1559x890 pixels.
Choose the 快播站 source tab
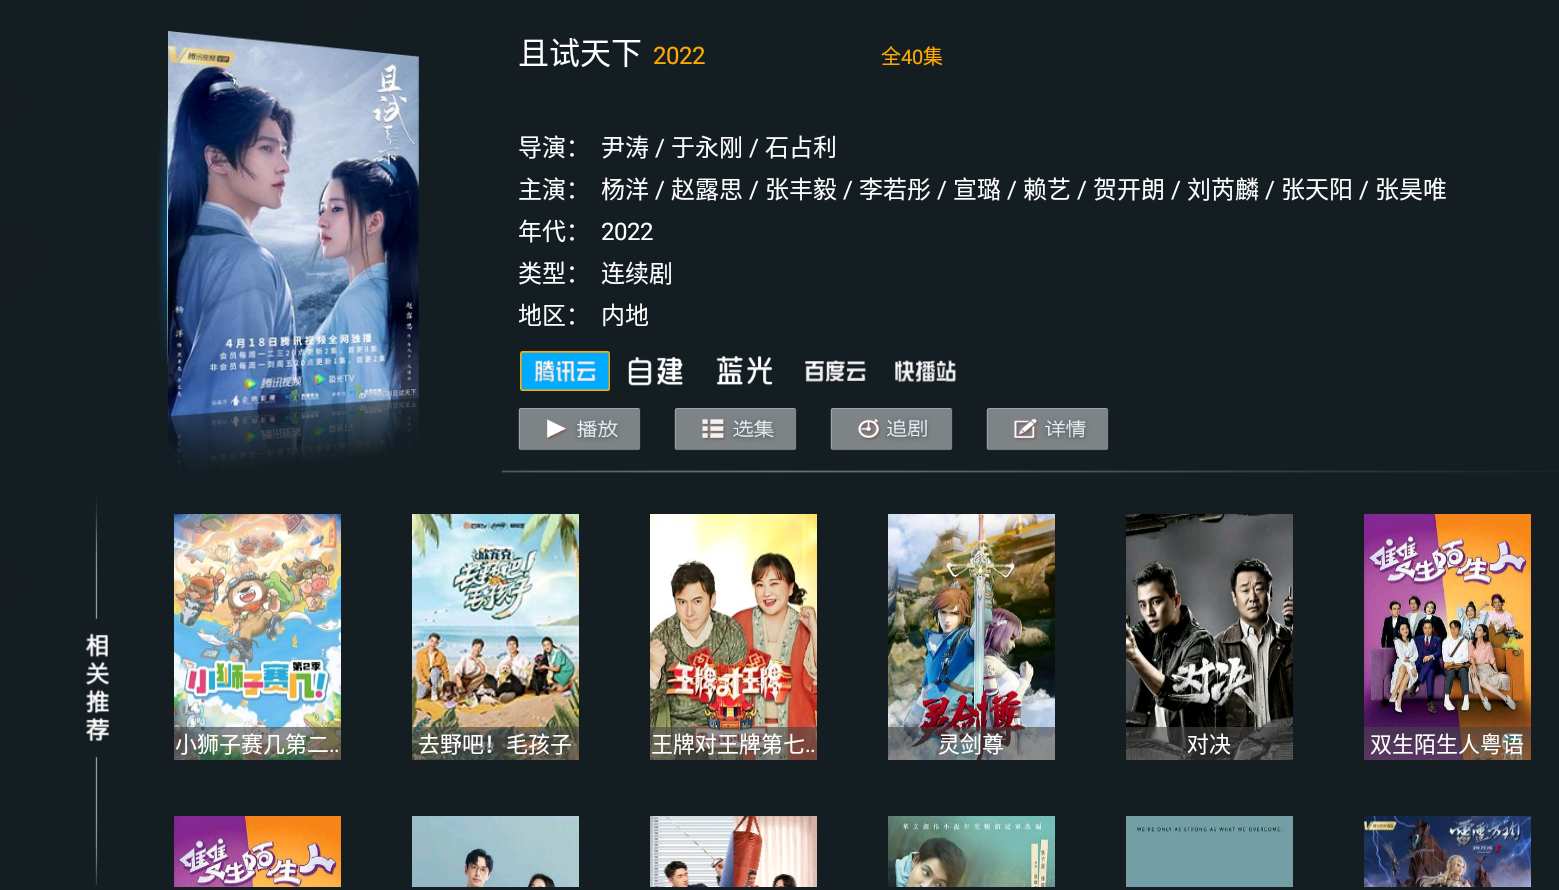(x=925, y=371)
